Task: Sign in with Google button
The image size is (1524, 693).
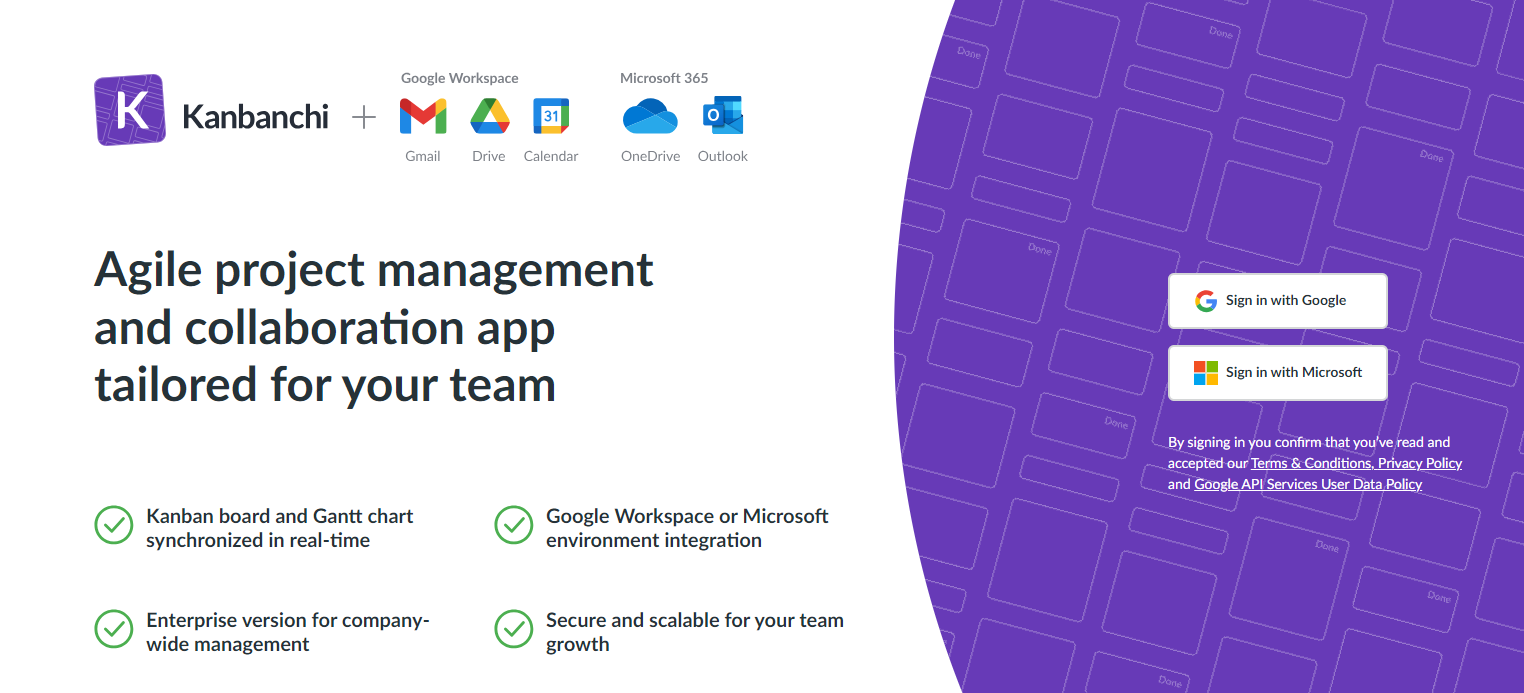Action: click(x=1278, y=300)
